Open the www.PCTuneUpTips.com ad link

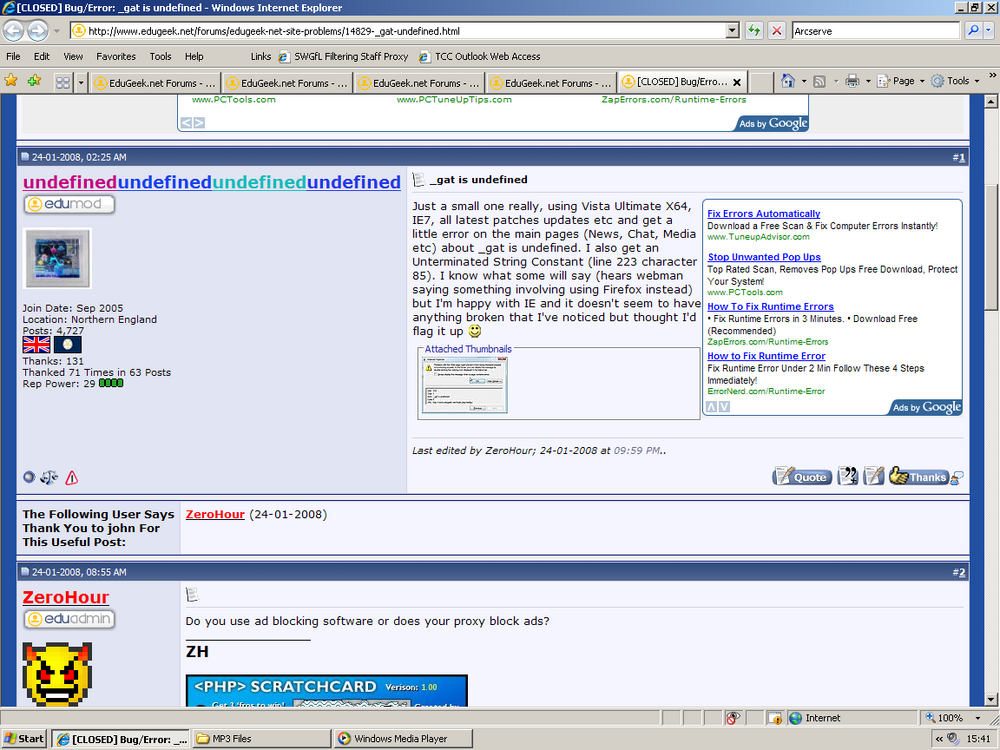454,99
